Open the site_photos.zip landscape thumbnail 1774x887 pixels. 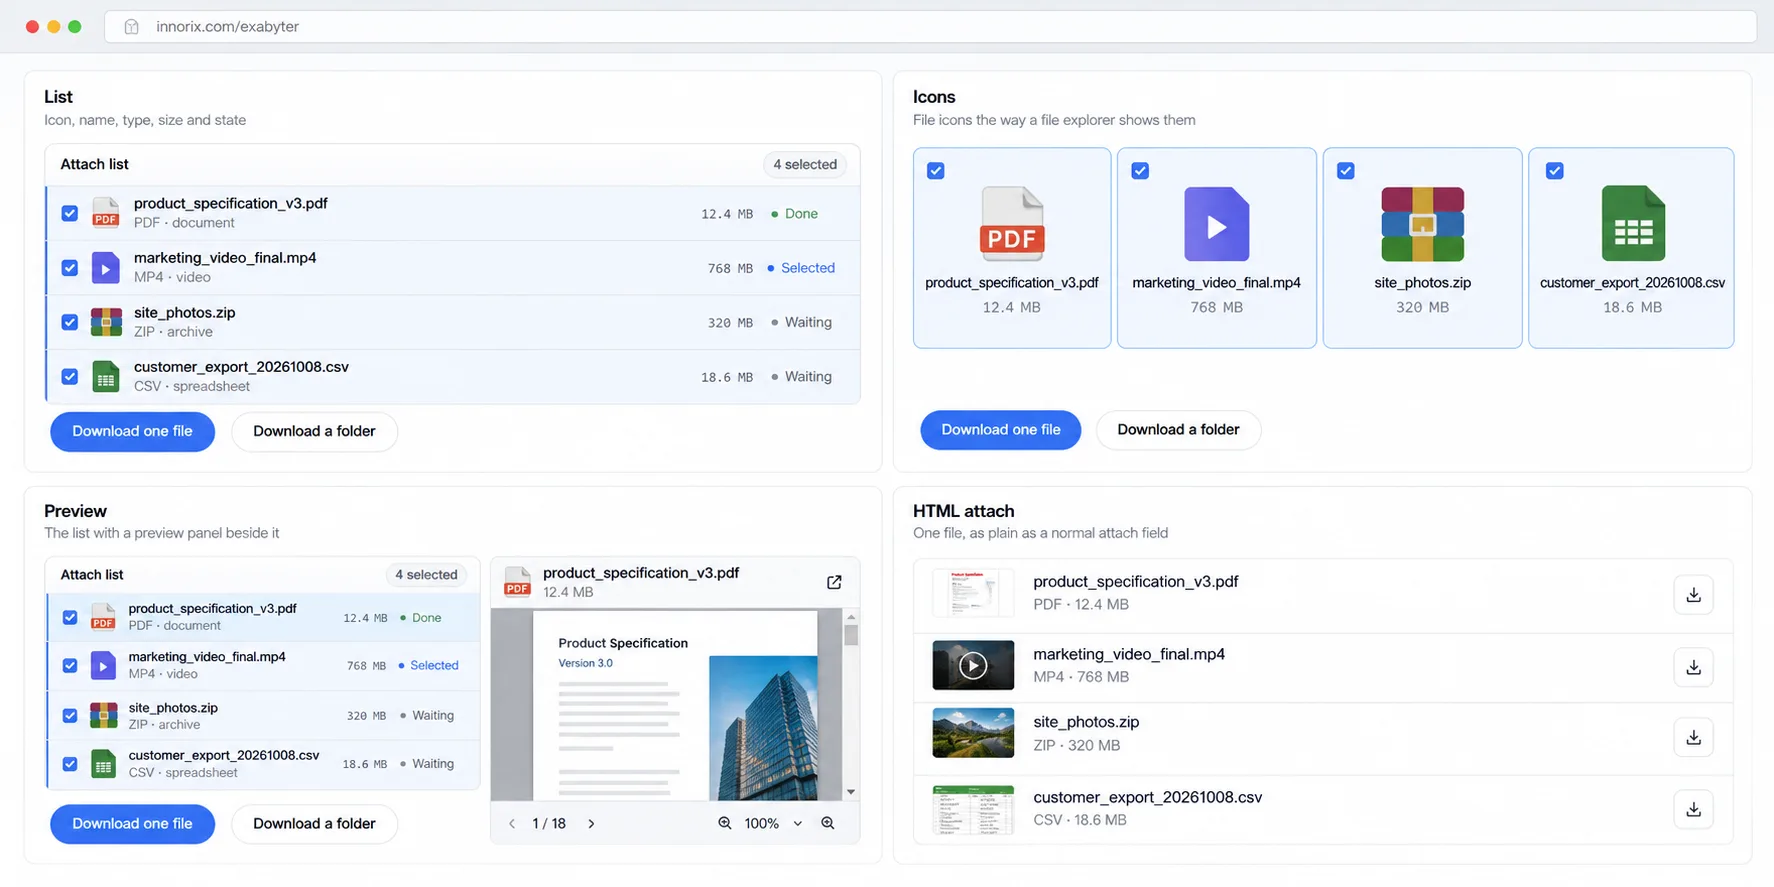tap(973, 733)
